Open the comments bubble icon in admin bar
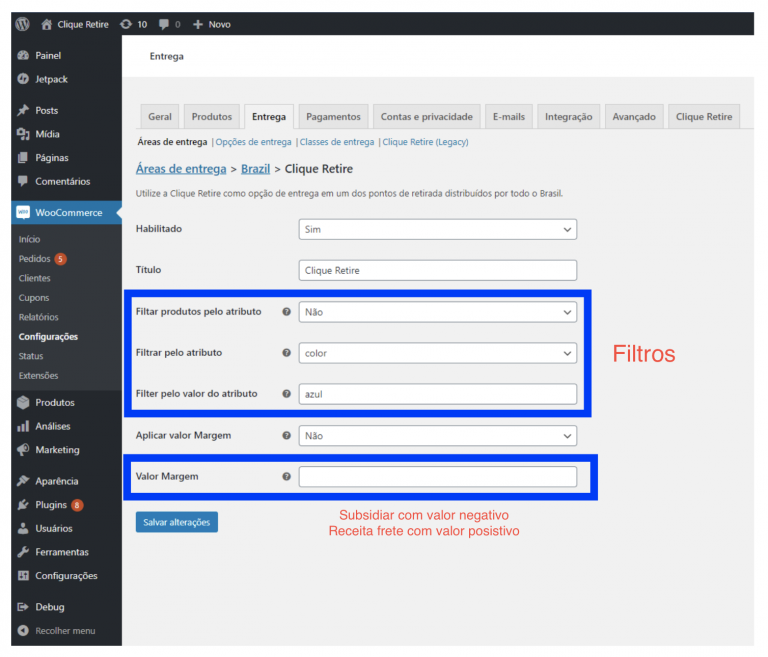The image size is (768, 657). coord(165,24)
